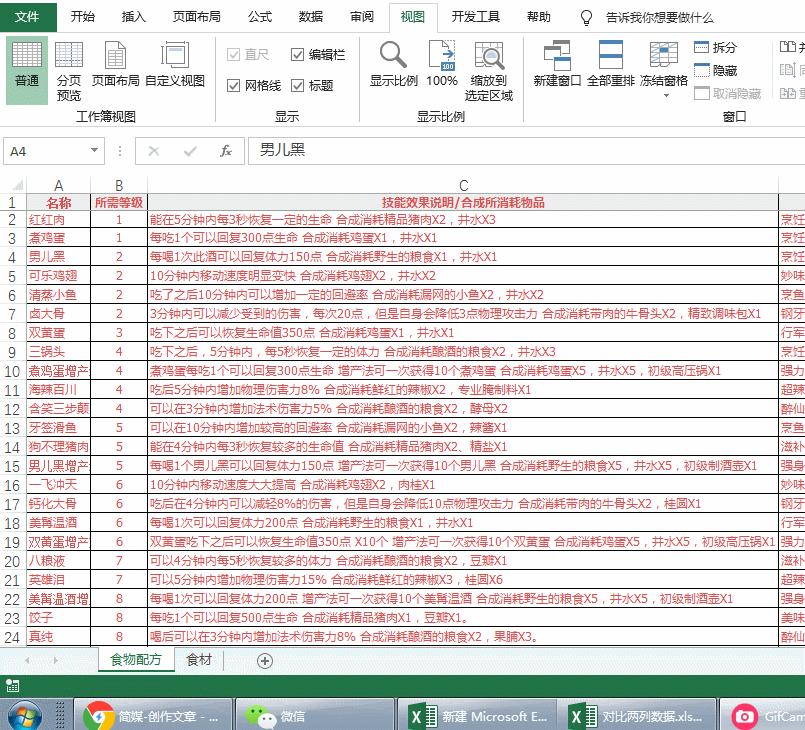Select the 页面布局 view icon
Image resolution: width=805 pixels, height=730 pixels.
pos(117,62)
